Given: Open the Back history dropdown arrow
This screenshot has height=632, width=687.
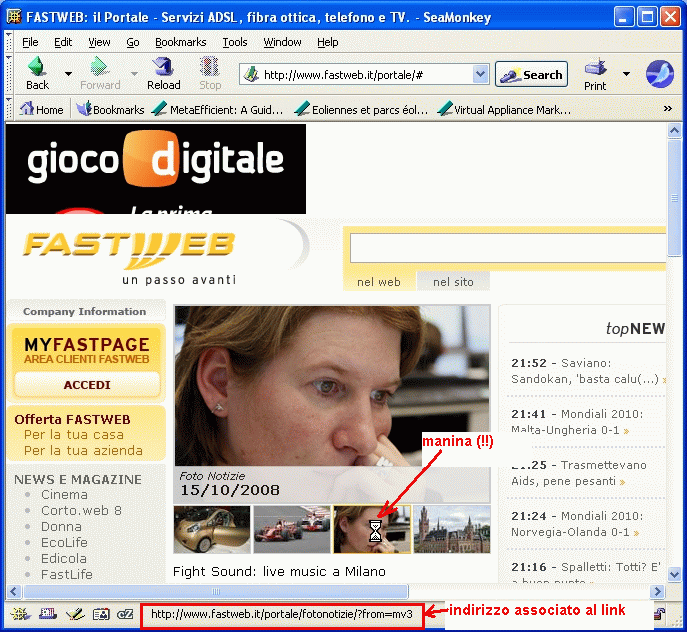Looking at the screenshot, I should point(68,74).
